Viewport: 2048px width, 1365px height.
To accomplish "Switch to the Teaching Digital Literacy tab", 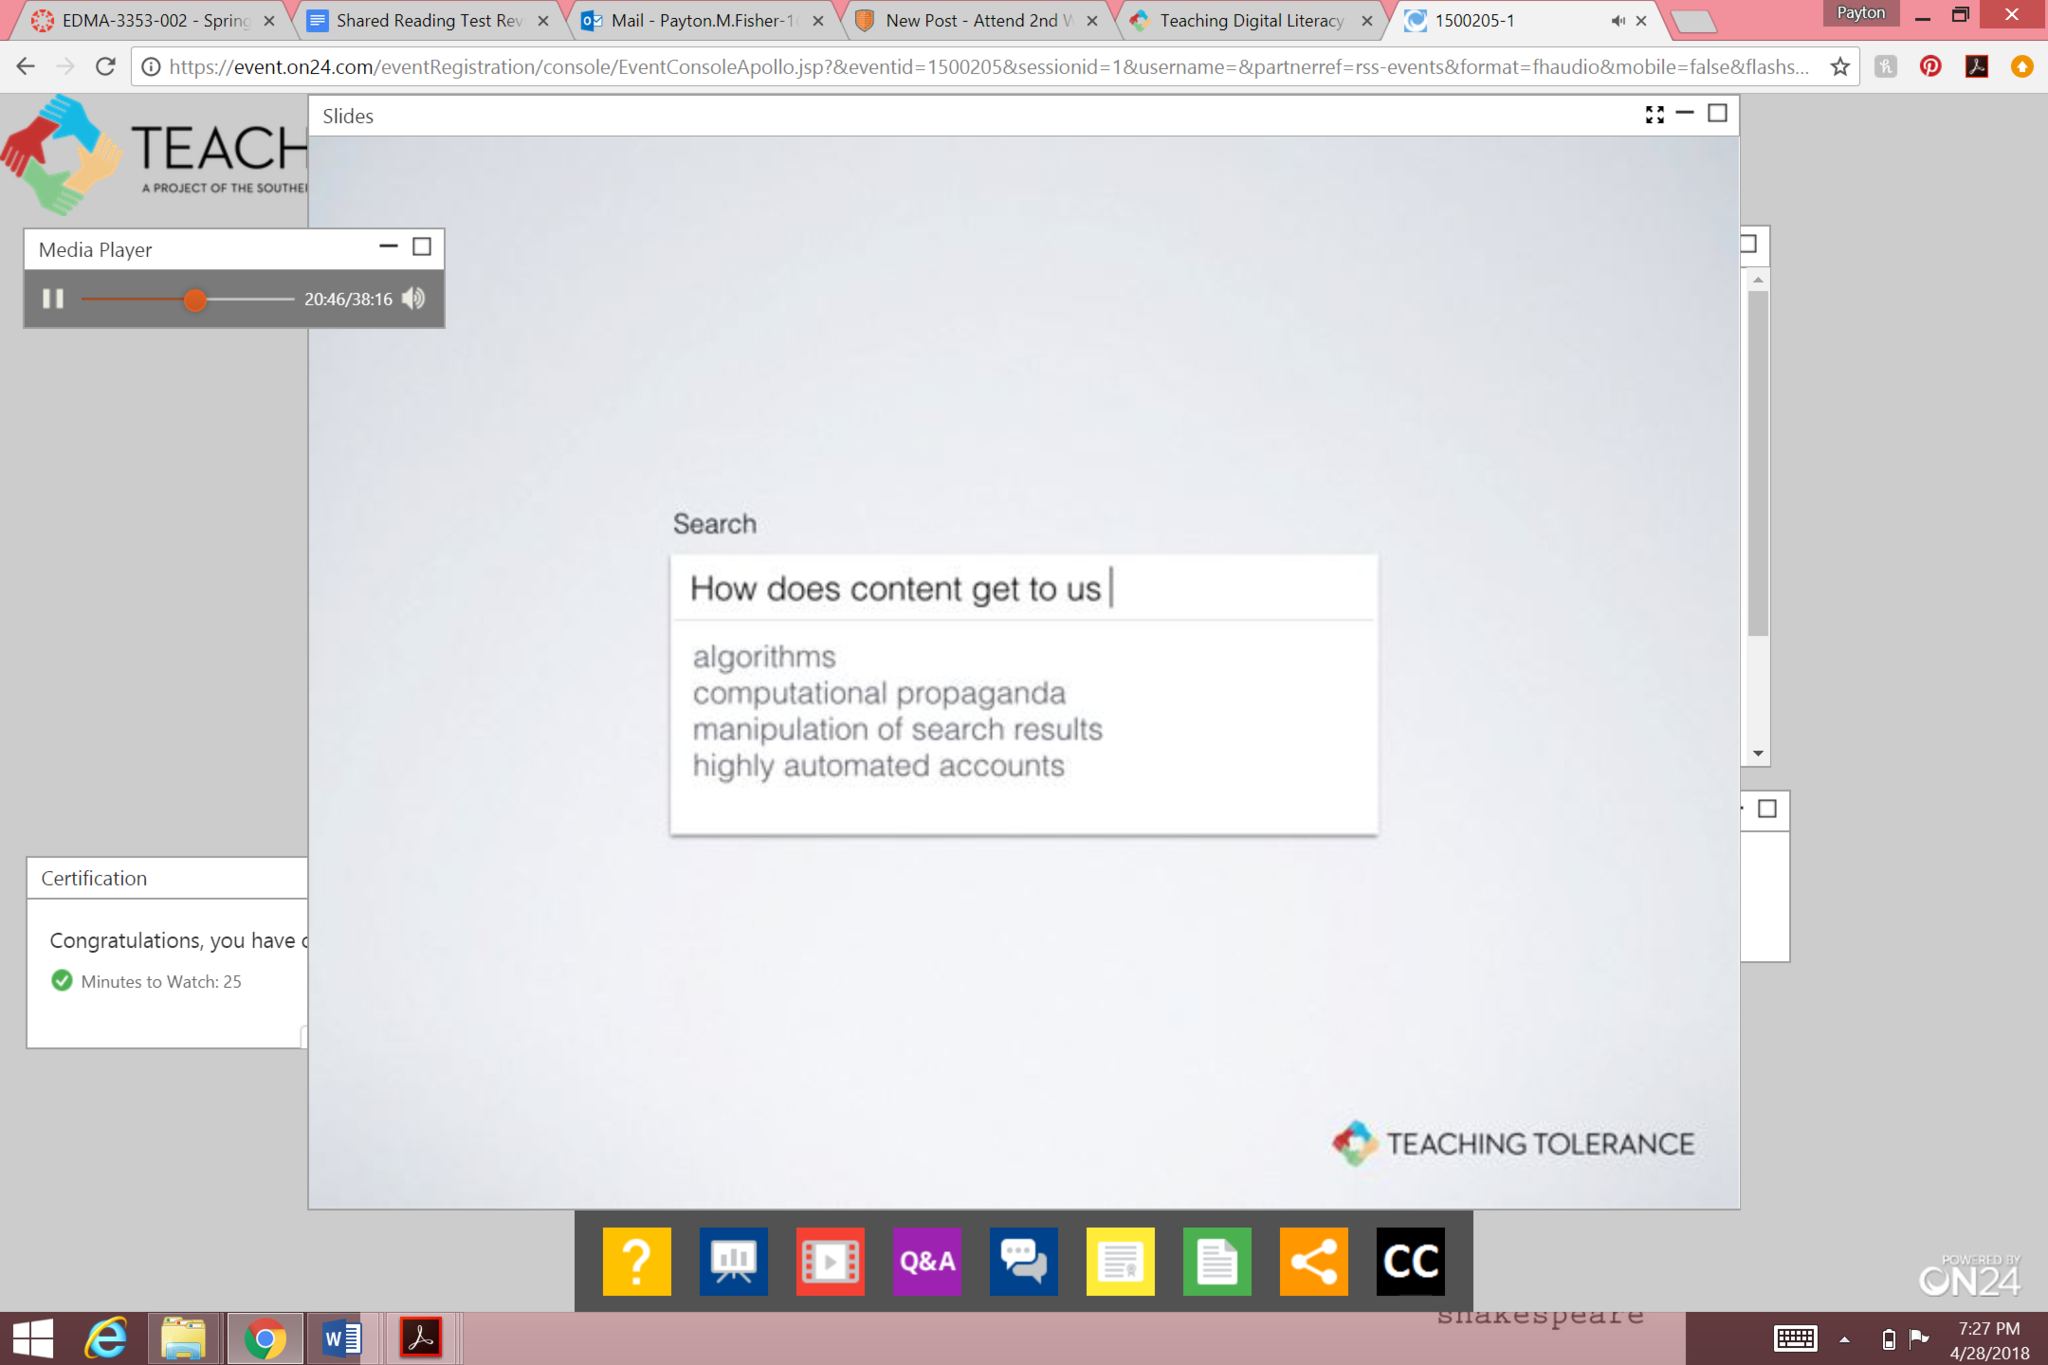I will [1250, 20].
